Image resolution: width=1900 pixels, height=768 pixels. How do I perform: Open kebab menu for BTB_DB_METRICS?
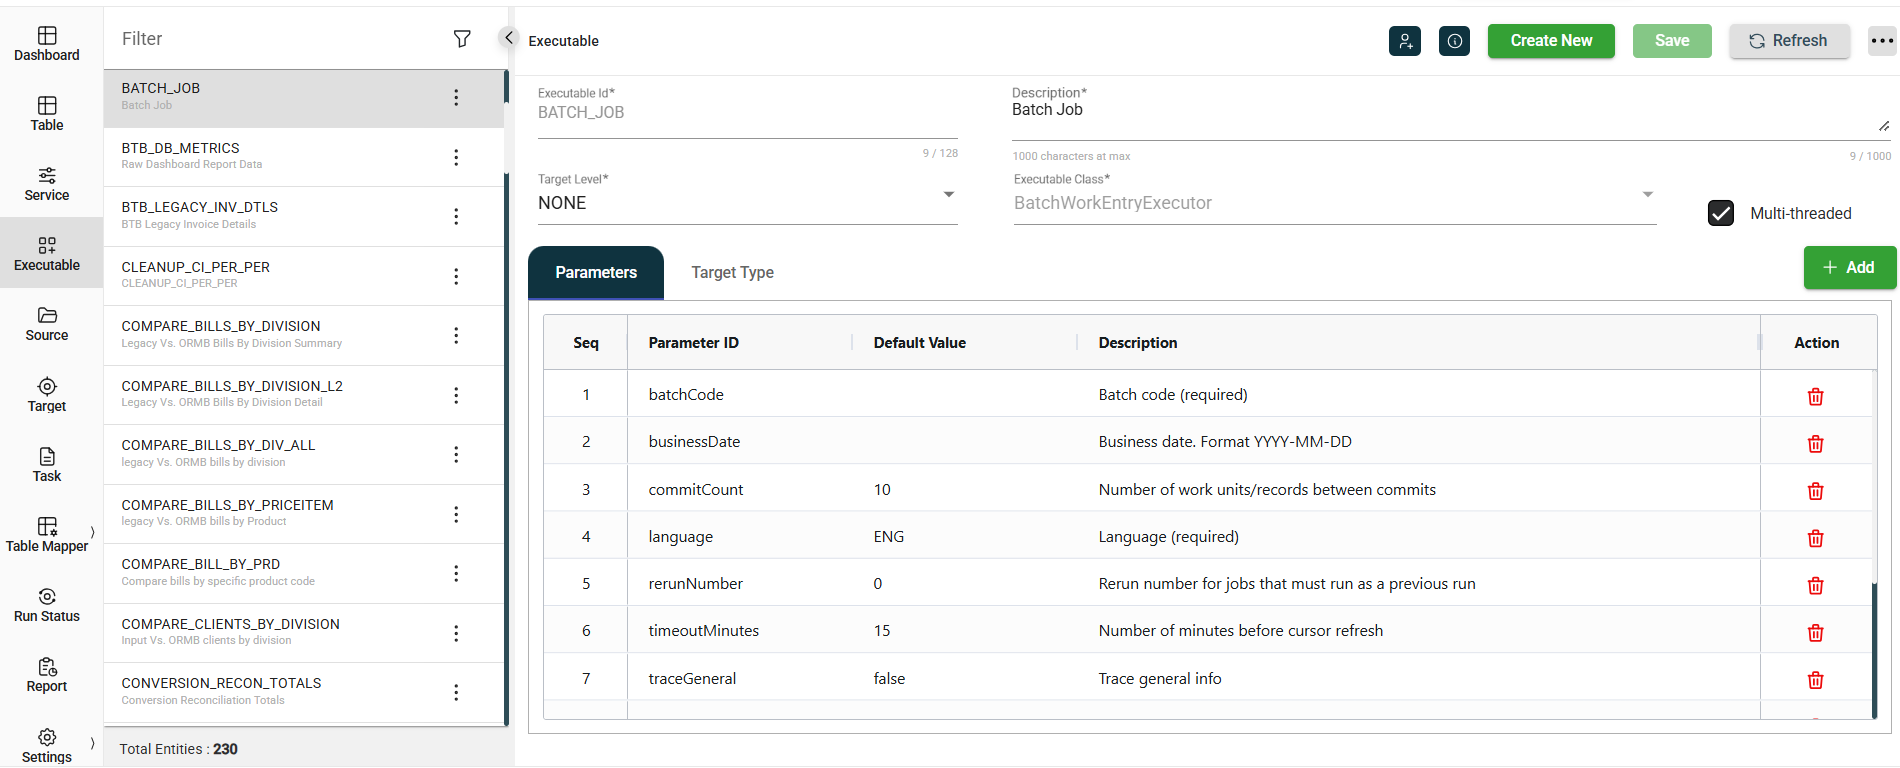coord(456,157)
